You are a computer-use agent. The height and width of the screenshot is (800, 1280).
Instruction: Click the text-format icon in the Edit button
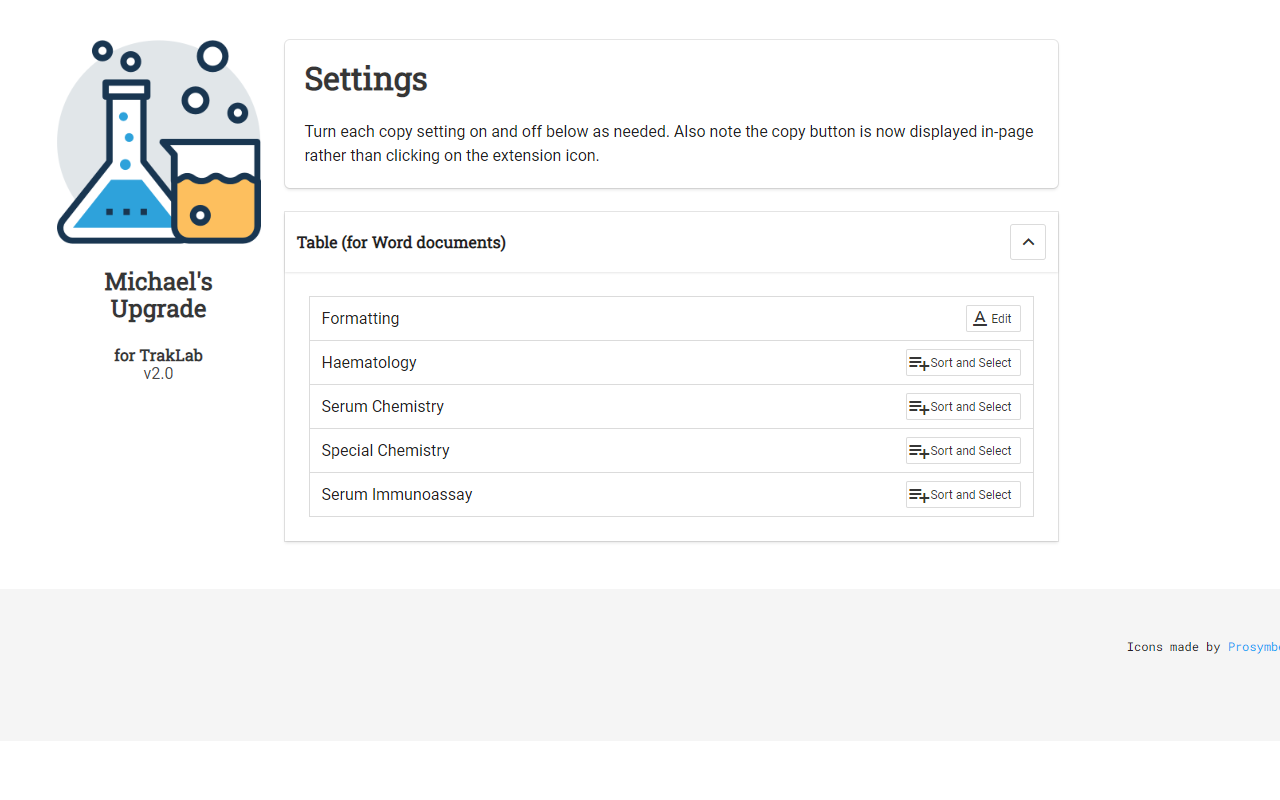(x=980, y=319)
